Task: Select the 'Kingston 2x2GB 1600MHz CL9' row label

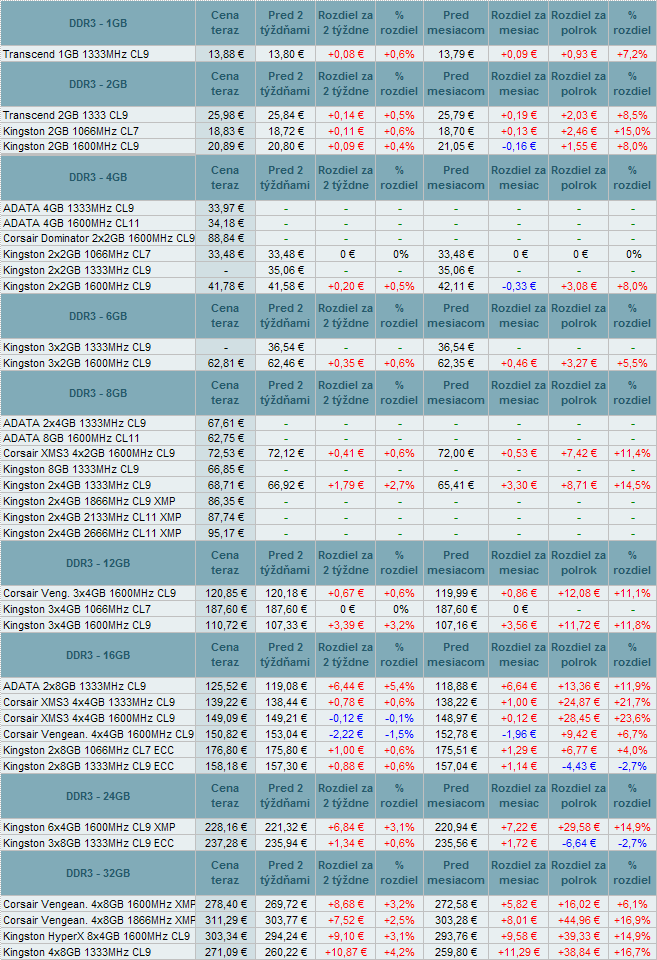Action: point(77,286)
